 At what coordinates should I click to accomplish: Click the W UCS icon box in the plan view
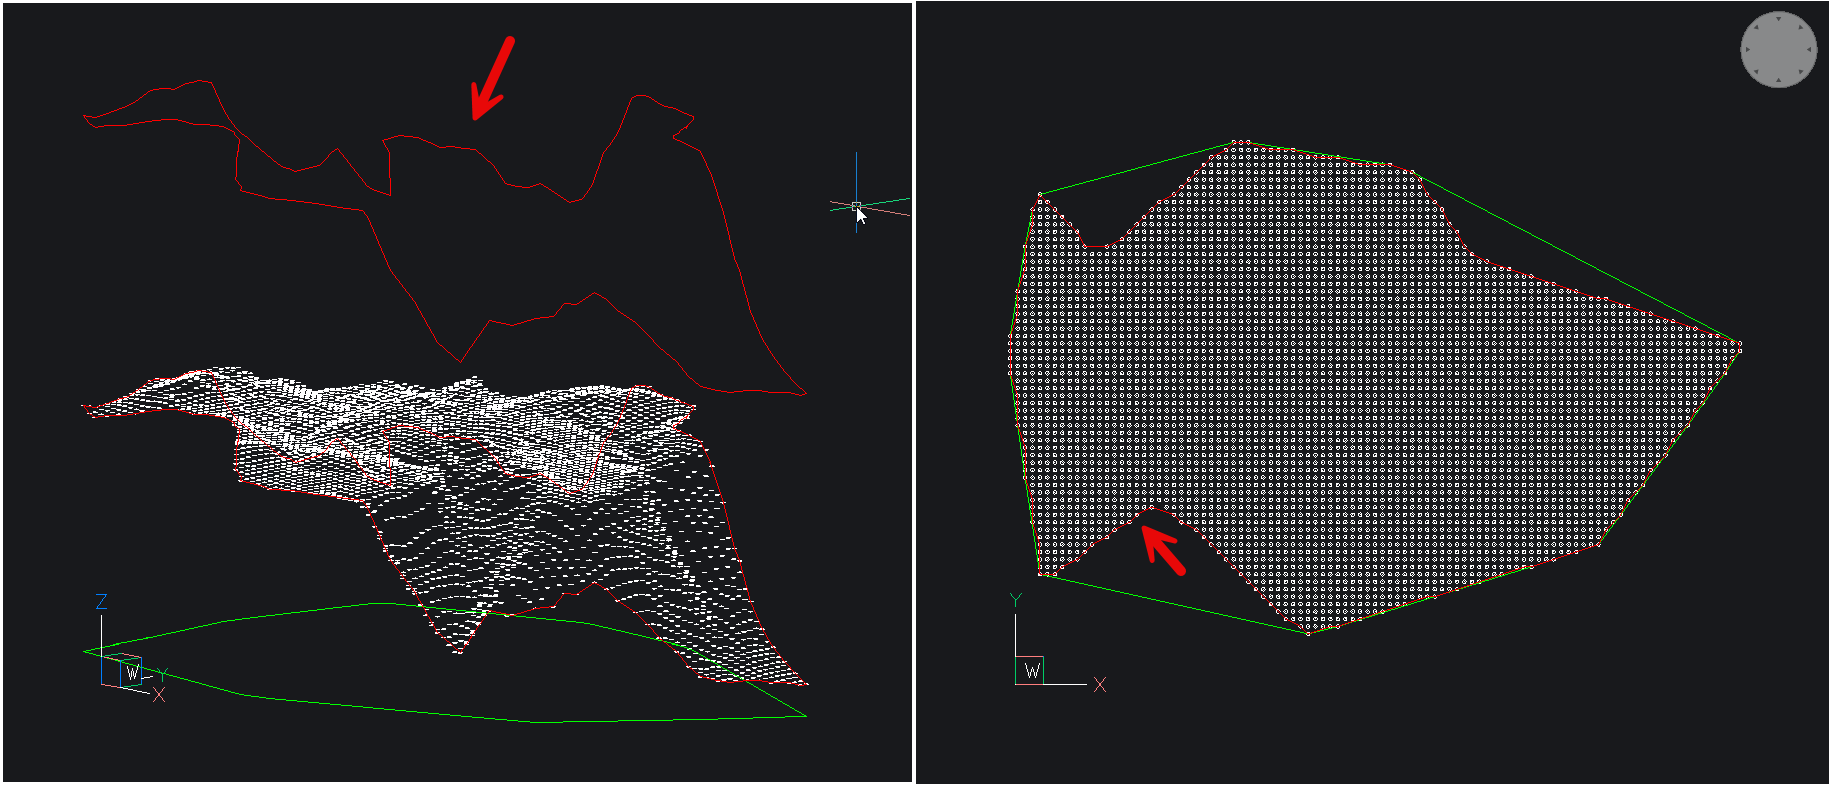pos(1030,670)
